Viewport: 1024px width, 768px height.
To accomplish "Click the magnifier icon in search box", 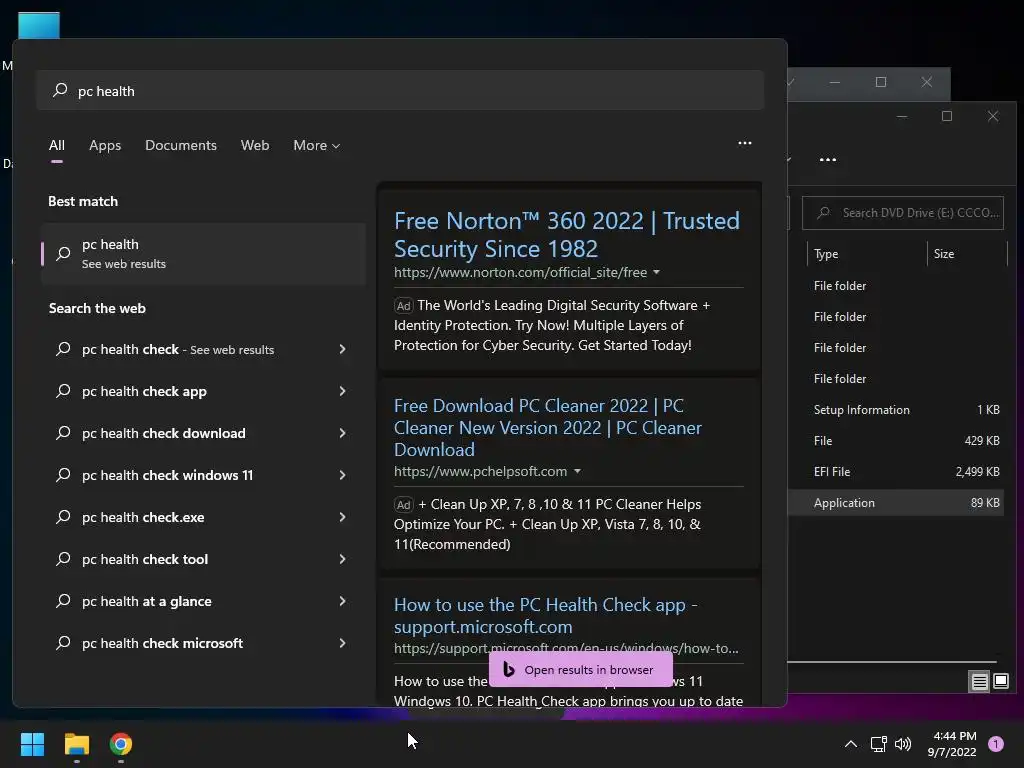I will (60, 89).
